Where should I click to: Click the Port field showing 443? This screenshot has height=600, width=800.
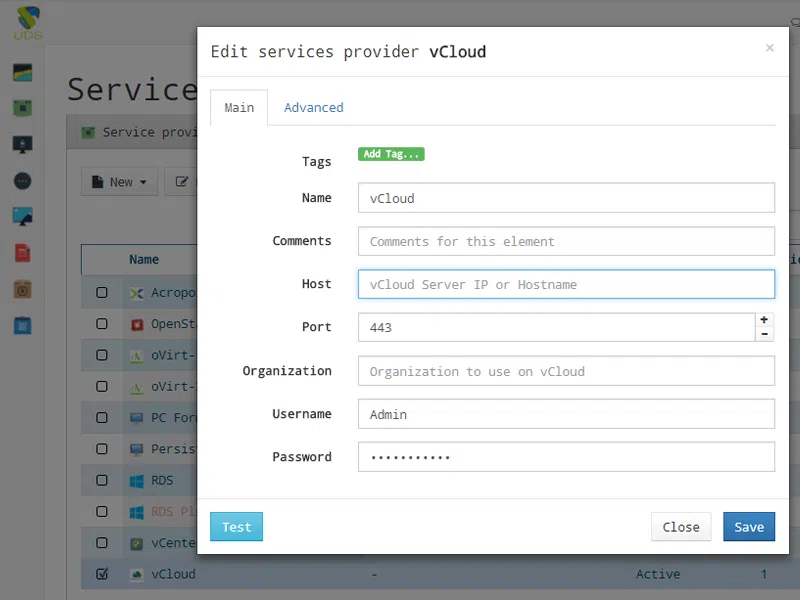tap(556, 327)
